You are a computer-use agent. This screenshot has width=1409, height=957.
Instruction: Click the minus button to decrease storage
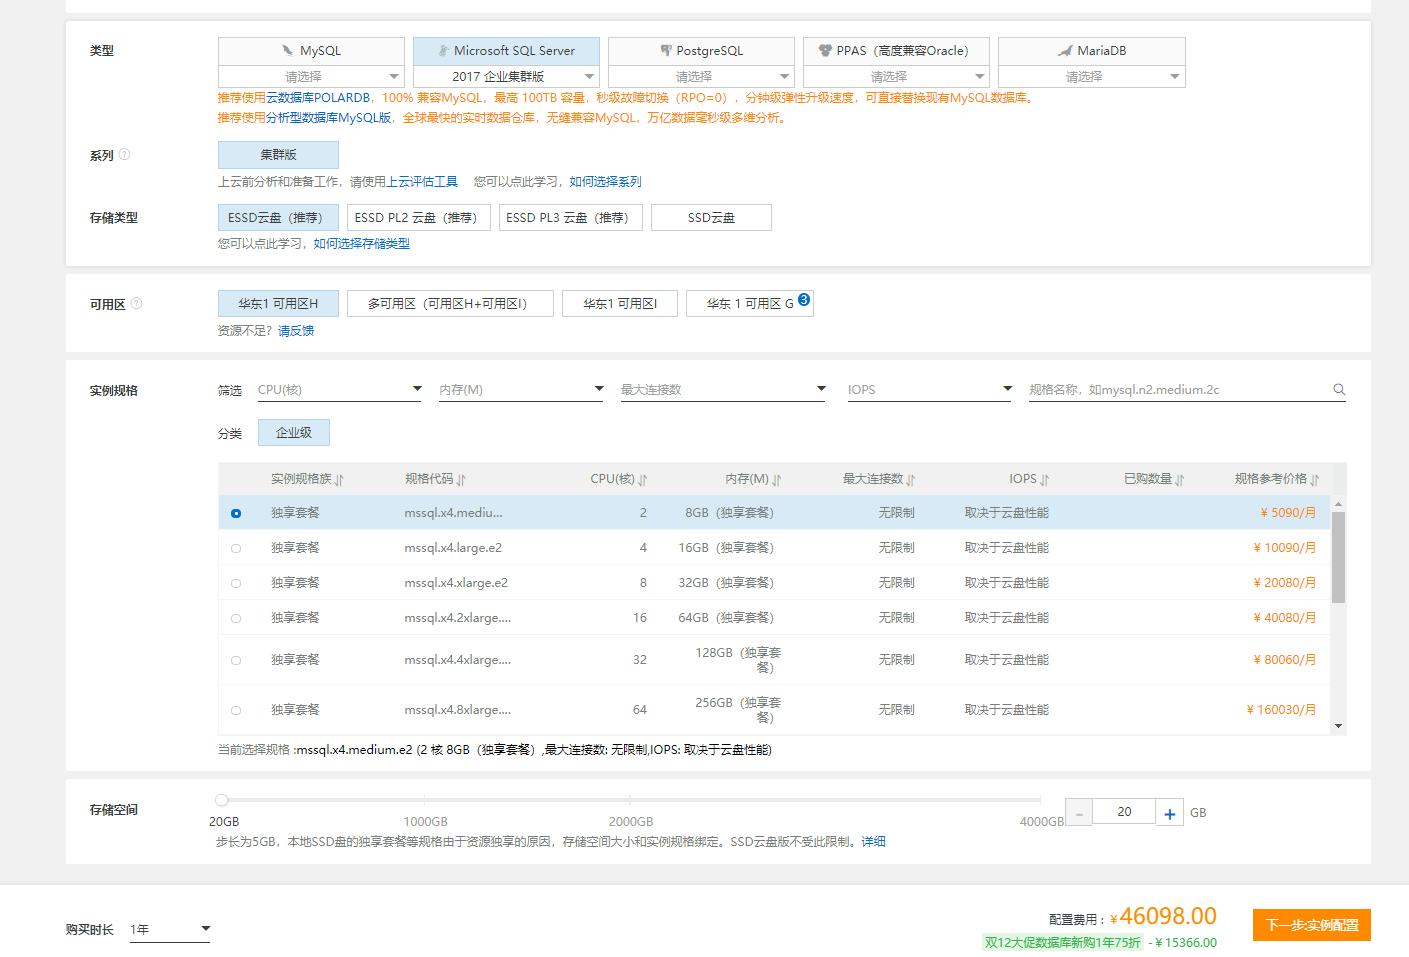1079,813
